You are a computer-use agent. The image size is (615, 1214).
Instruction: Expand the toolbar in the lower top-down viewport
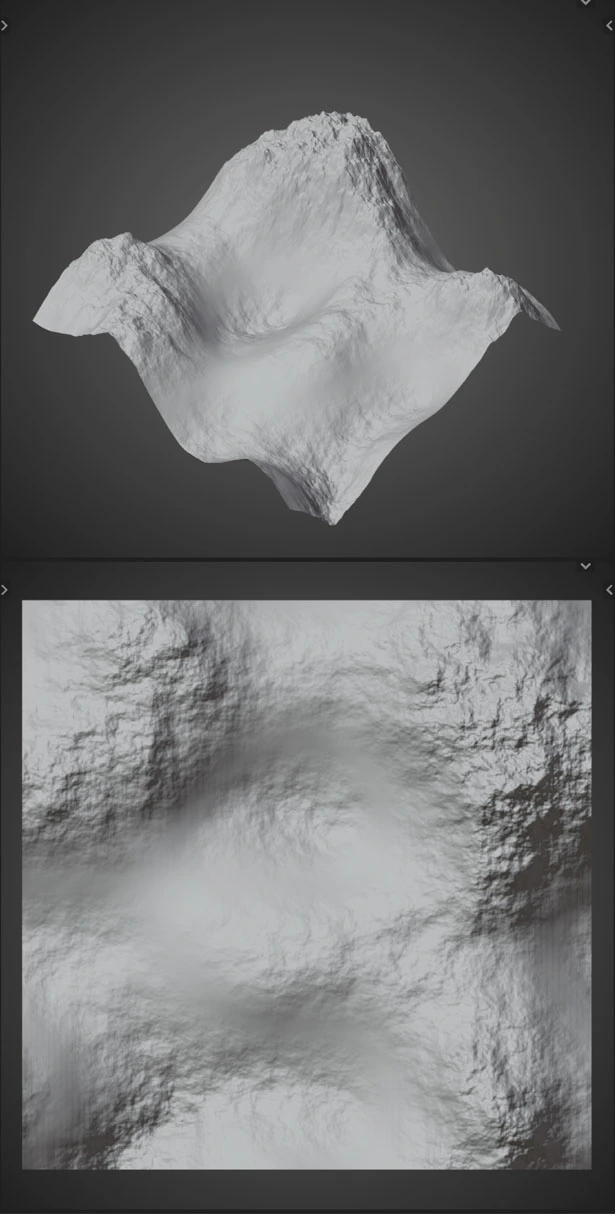coord(5,590)
